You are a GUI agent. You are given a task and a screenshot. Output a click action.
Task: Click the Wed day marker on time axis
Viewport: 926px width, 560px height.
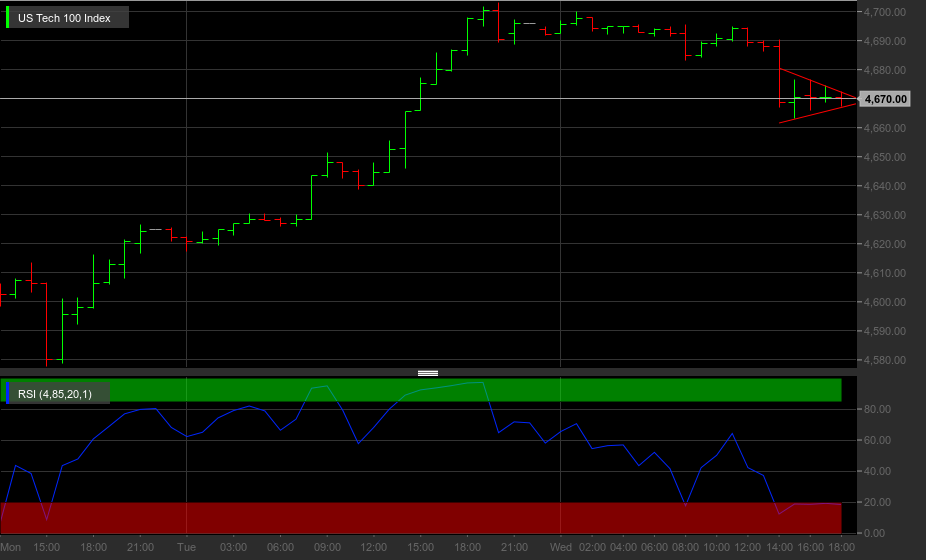pos(560,548)
